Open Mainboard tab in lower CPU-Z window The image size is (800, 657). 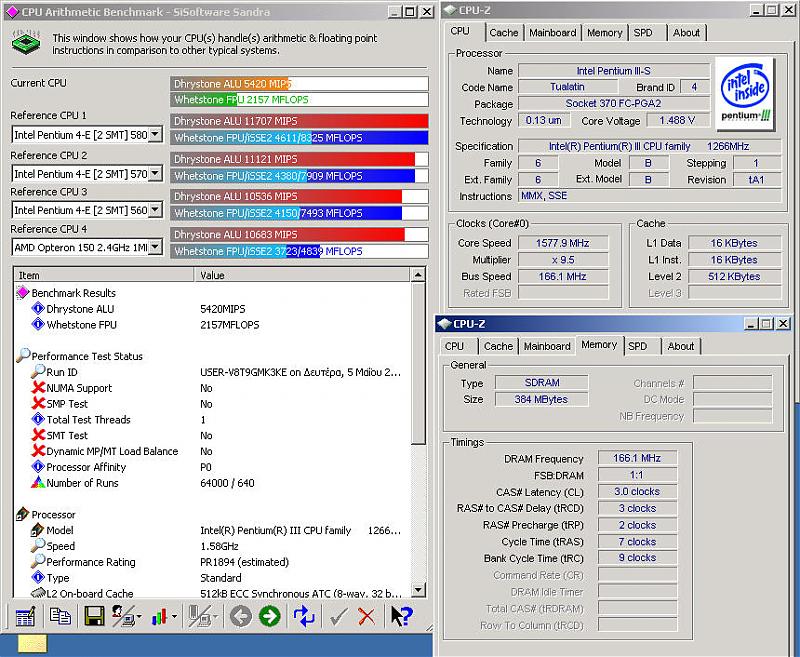pos(547,346)
